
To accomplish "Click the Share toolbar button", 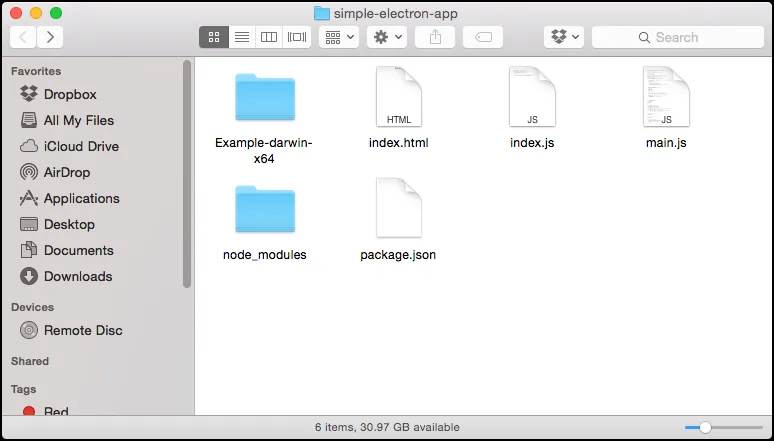I will tap(435, 37).
